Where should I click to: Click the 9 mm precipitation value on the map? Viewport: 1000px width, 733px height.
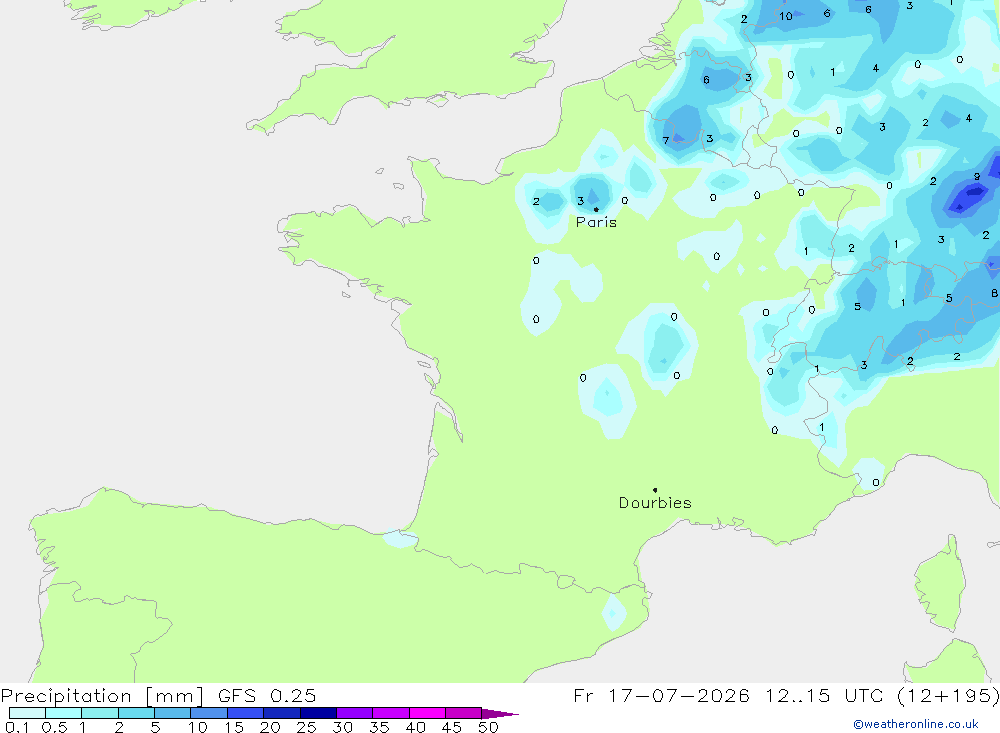pyautogui.click(x=976, y=177)
